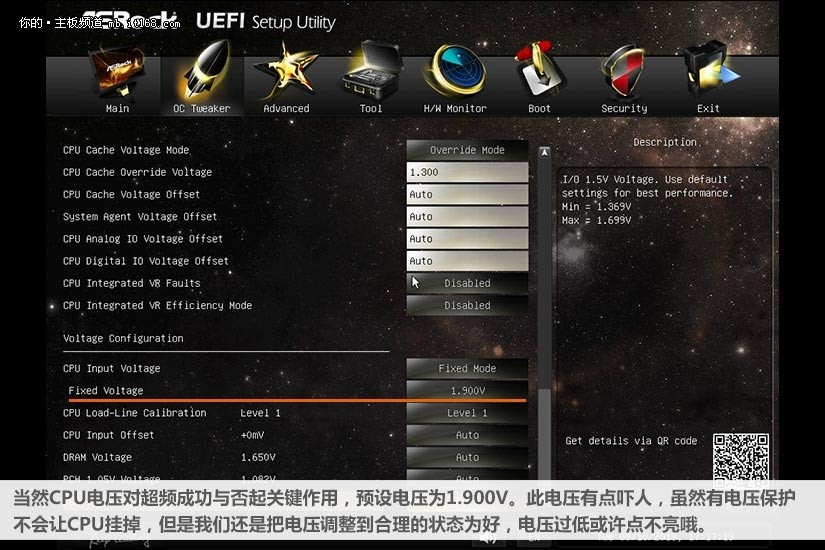Open the Boot joystick icon
825x550 pixels.
click(x=539, y=71)
